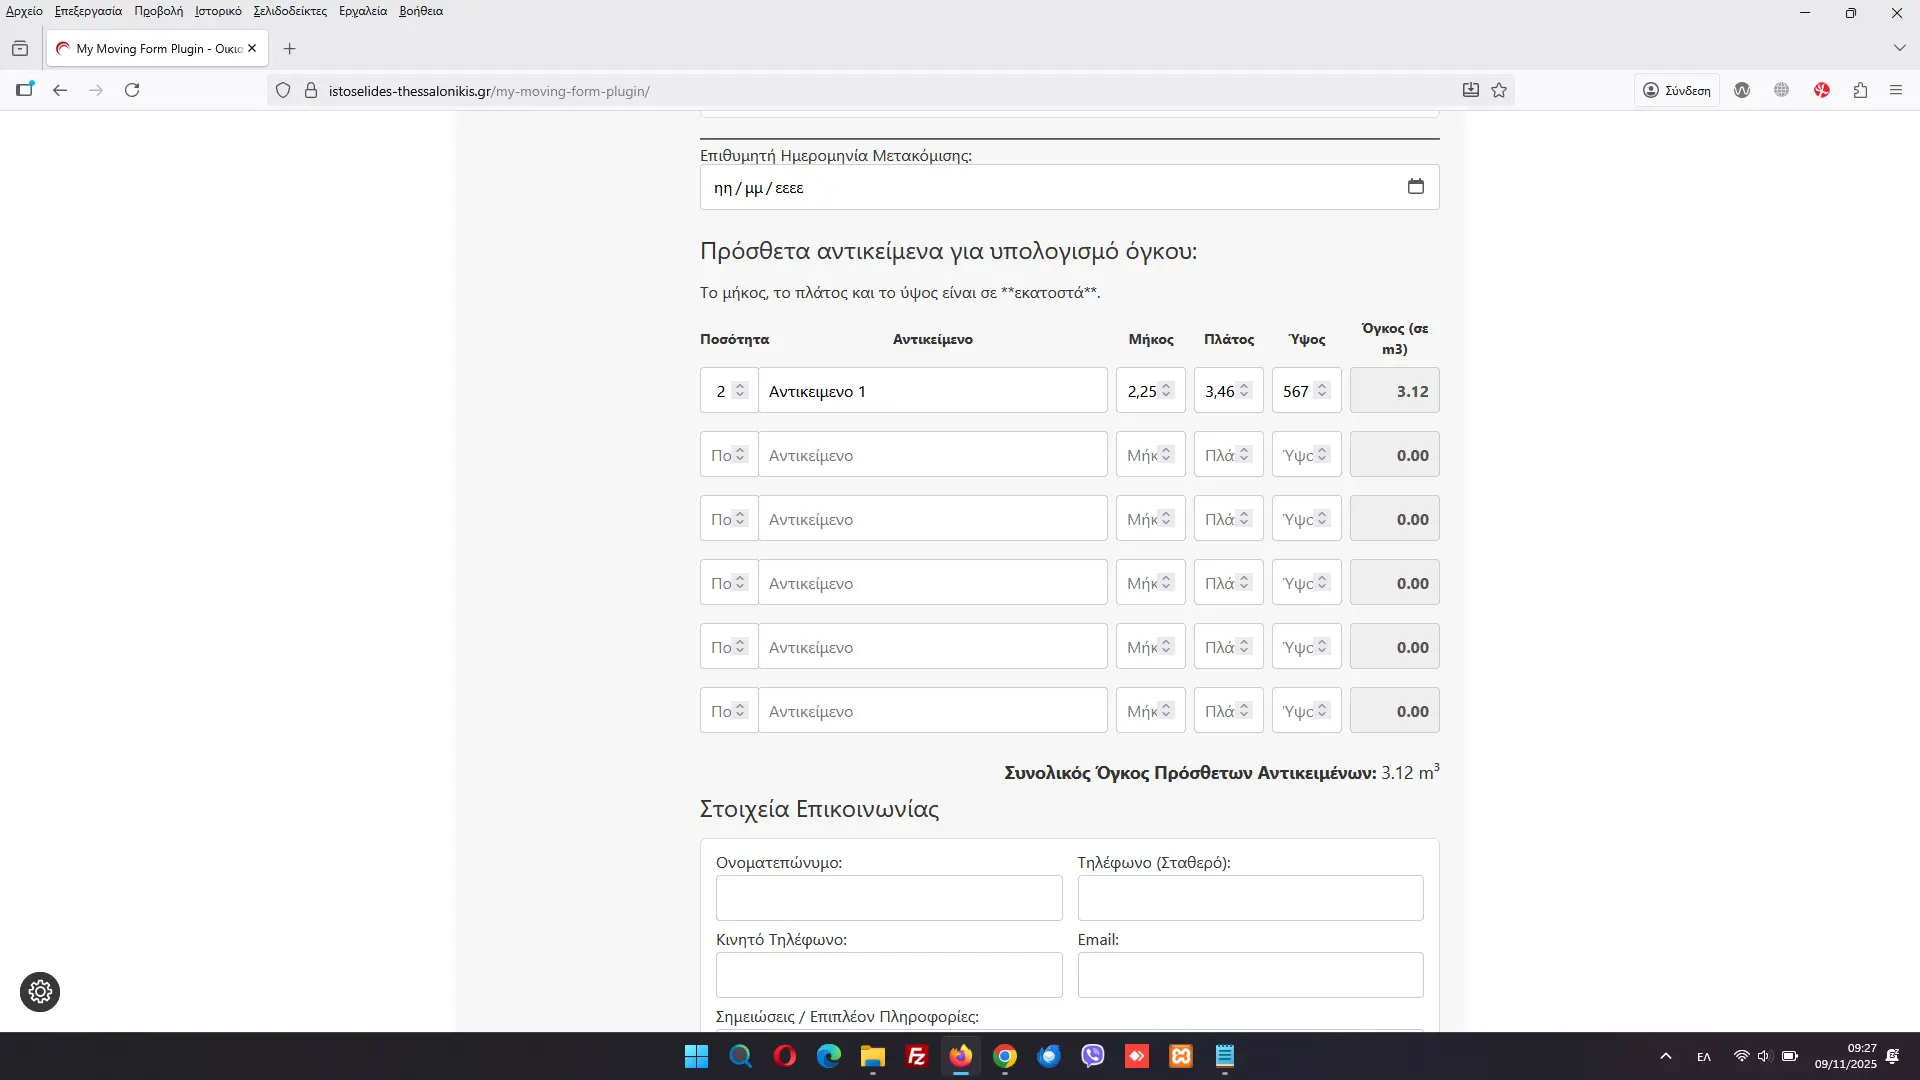This screenshot has width=1920, height=1080.
Task: Adjust quantity stepper in Αντικειμενο 1 row
Action: point(740,391)
